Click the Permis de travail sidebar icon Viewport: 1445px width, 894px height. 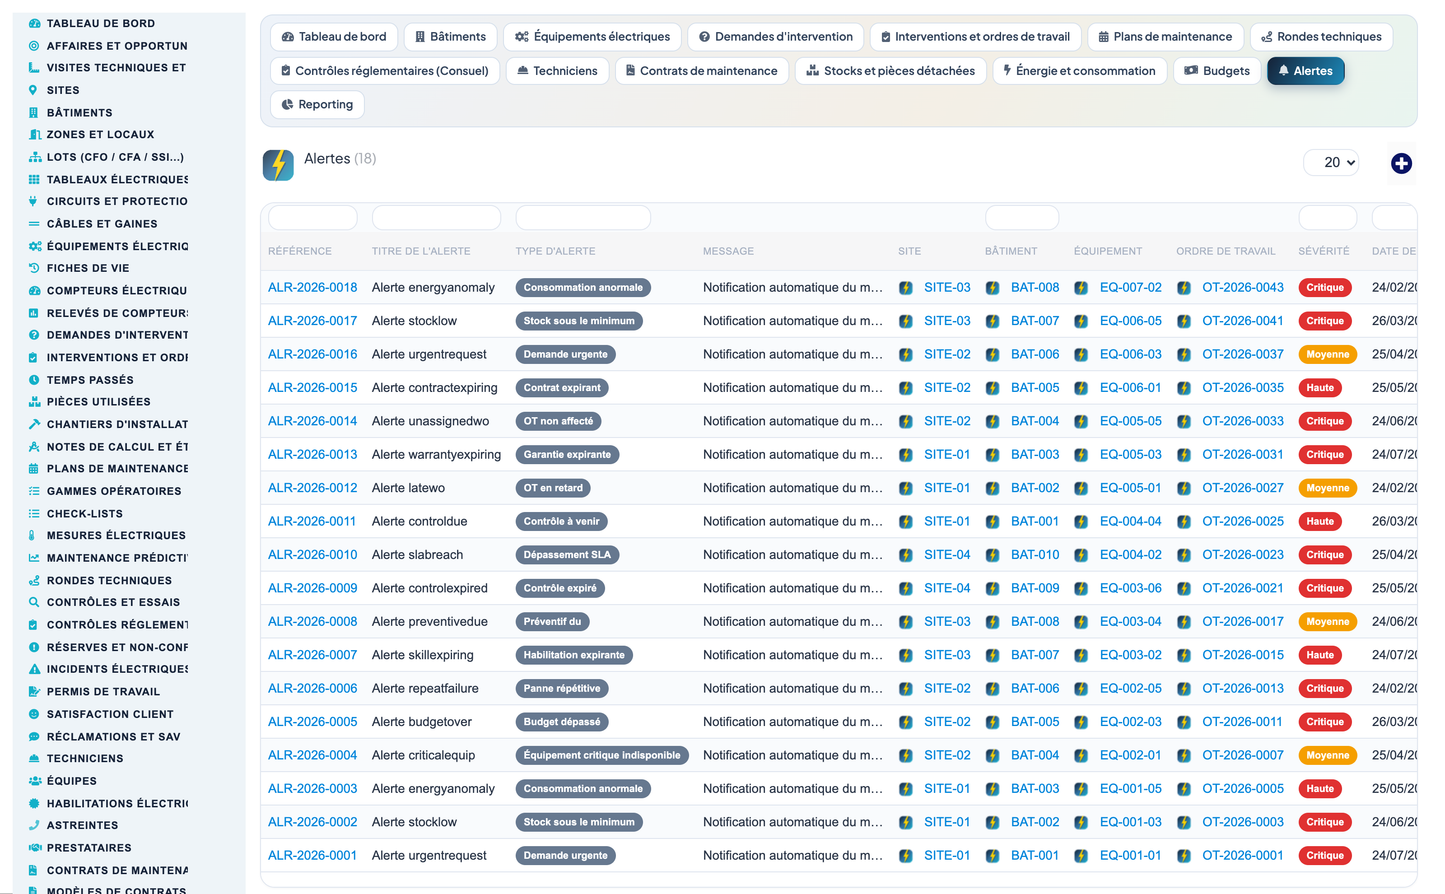point(34,692)
